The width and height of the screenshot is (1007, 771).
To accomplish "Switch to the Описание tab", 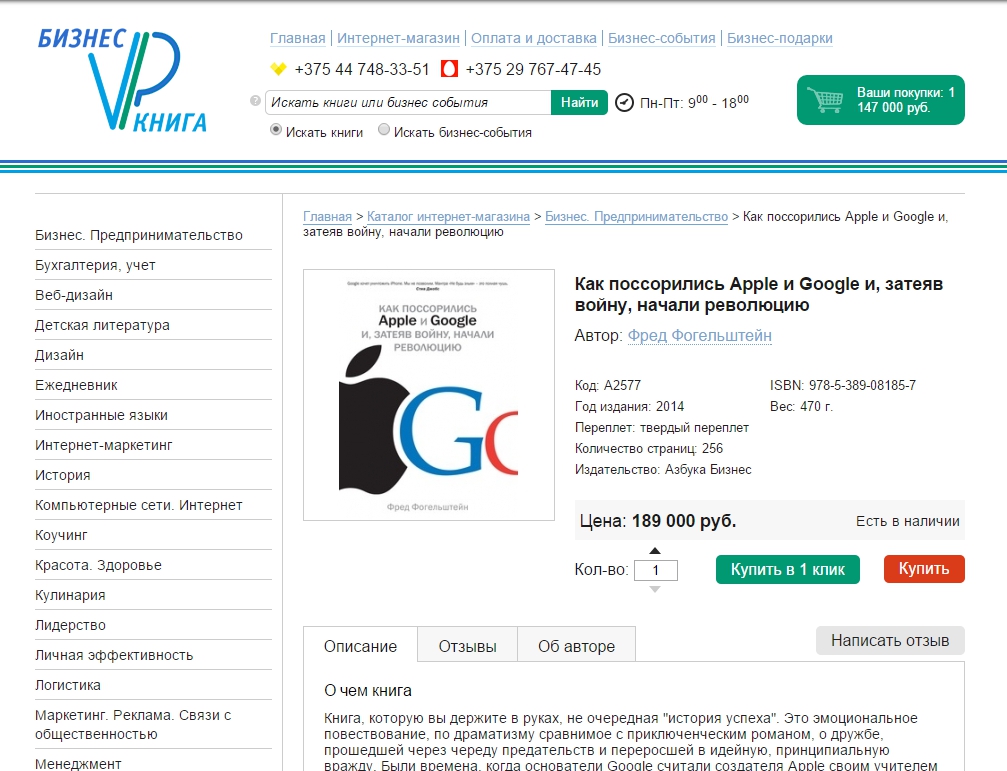I will point(360,646).
